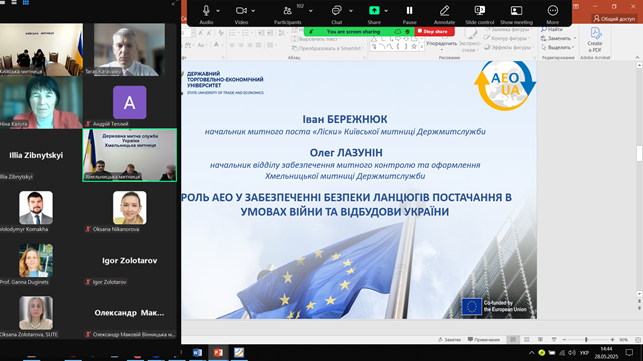The image size is (643, 361).
Task: Expand the Audio options arrow
Action: tap(218, 11)
